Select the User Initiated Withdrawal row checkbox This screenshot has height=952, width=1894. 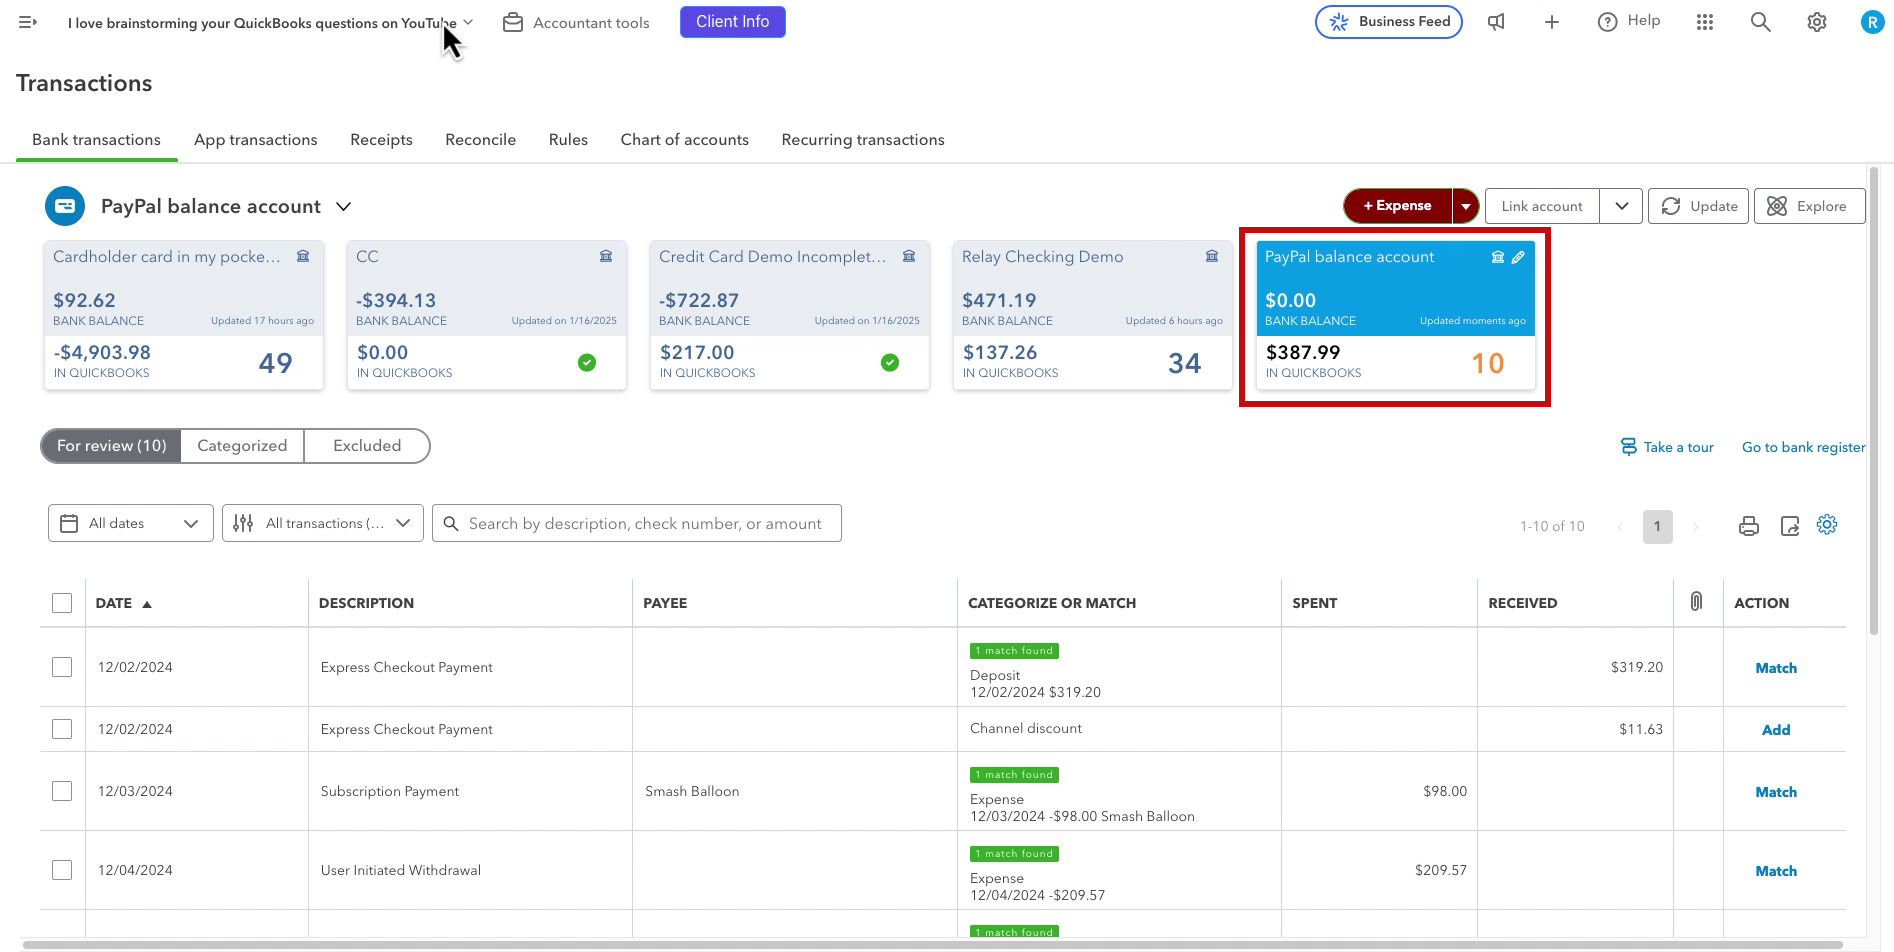62,870
